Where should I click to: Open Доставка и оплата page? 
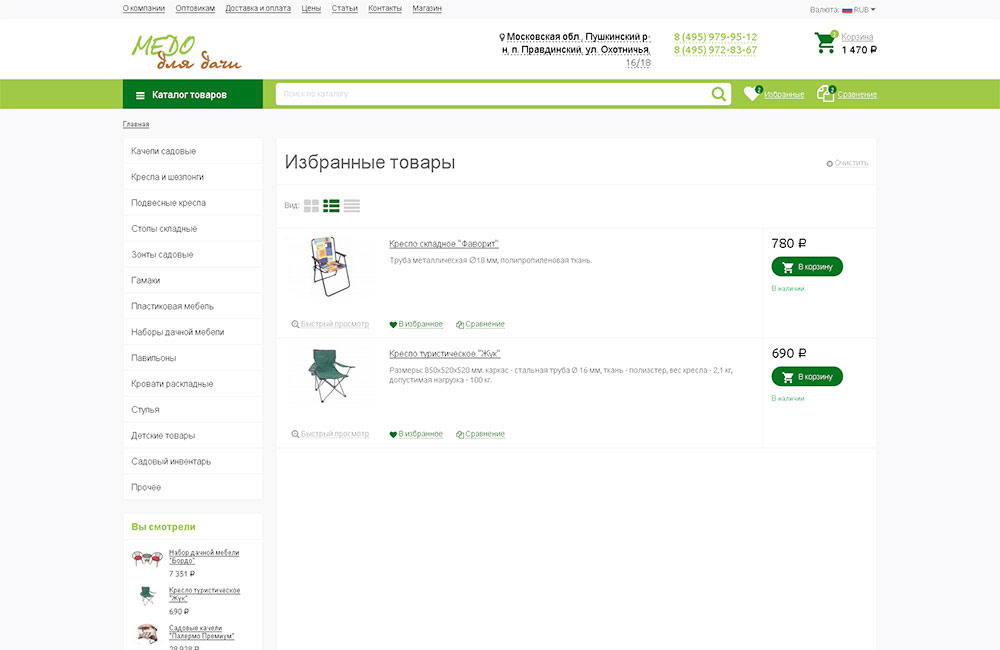pyautogui.click(x=258, y=8)
